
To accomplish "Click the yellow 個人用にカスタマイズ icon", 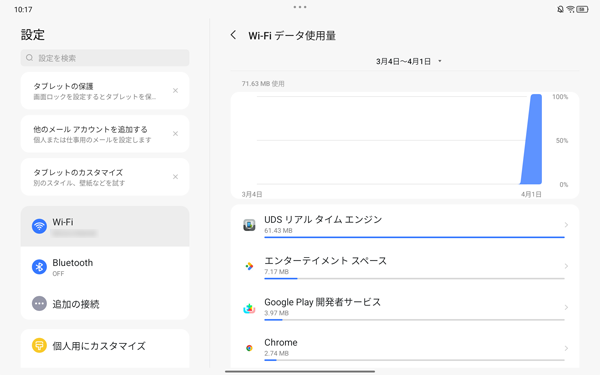I will (39, 346).
